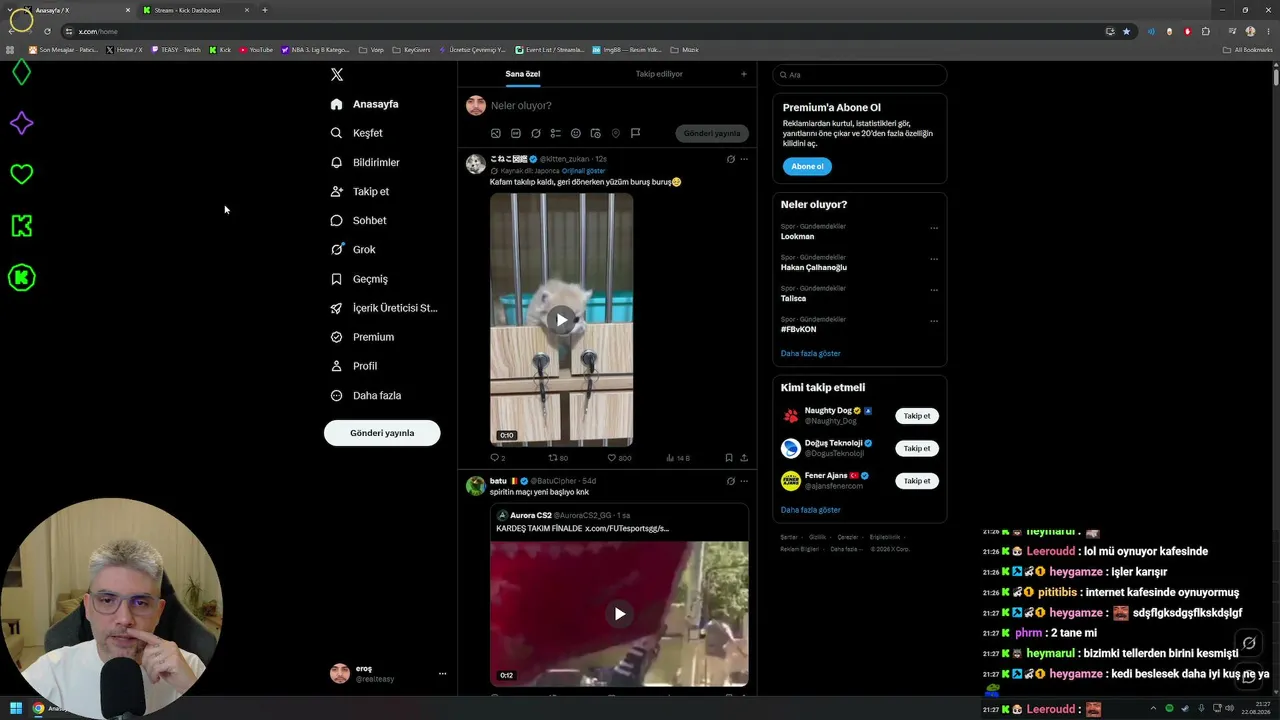The image size is (1280, 720).
Task: Switch to Sana özel tab
Action: click(523, 74)
